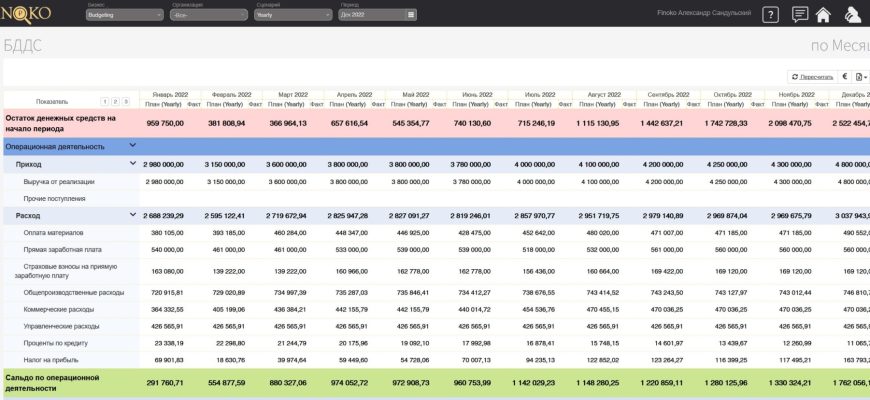Image resolution: width=870 pixels, height=400 pixels.
Task: Collapse the Приход row group
Action: point(132,164)
